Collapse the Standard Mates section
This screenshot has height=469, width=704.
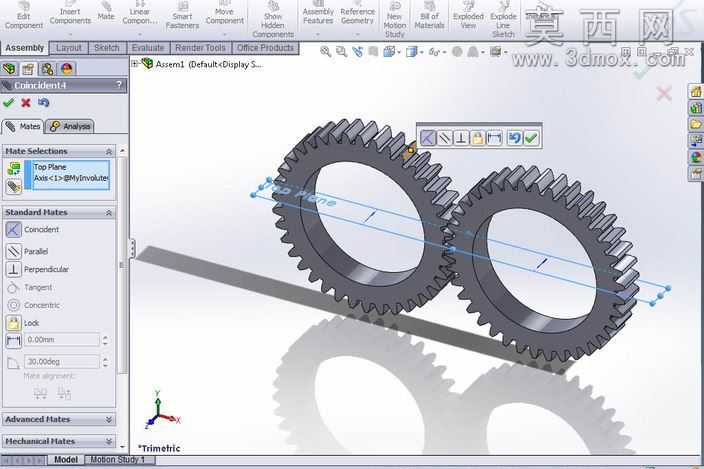tap(109, 213)
